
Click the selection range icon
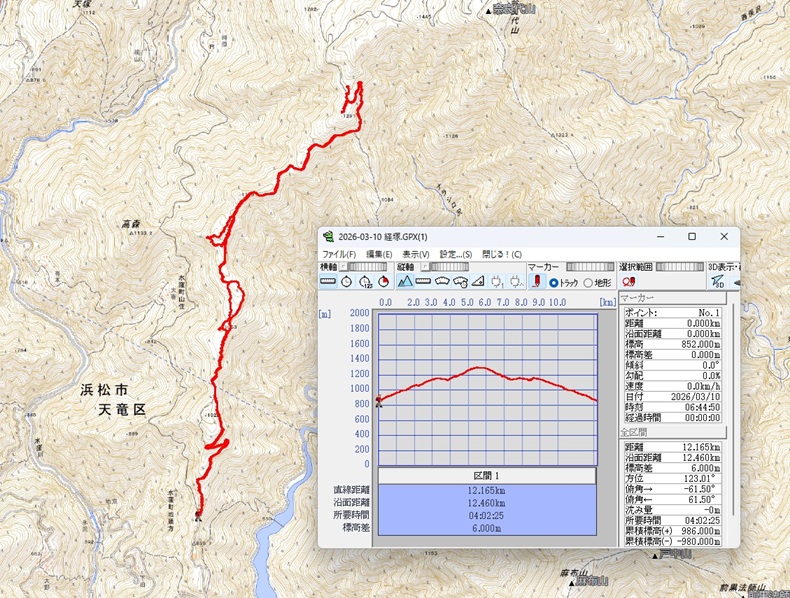(630, 282)
